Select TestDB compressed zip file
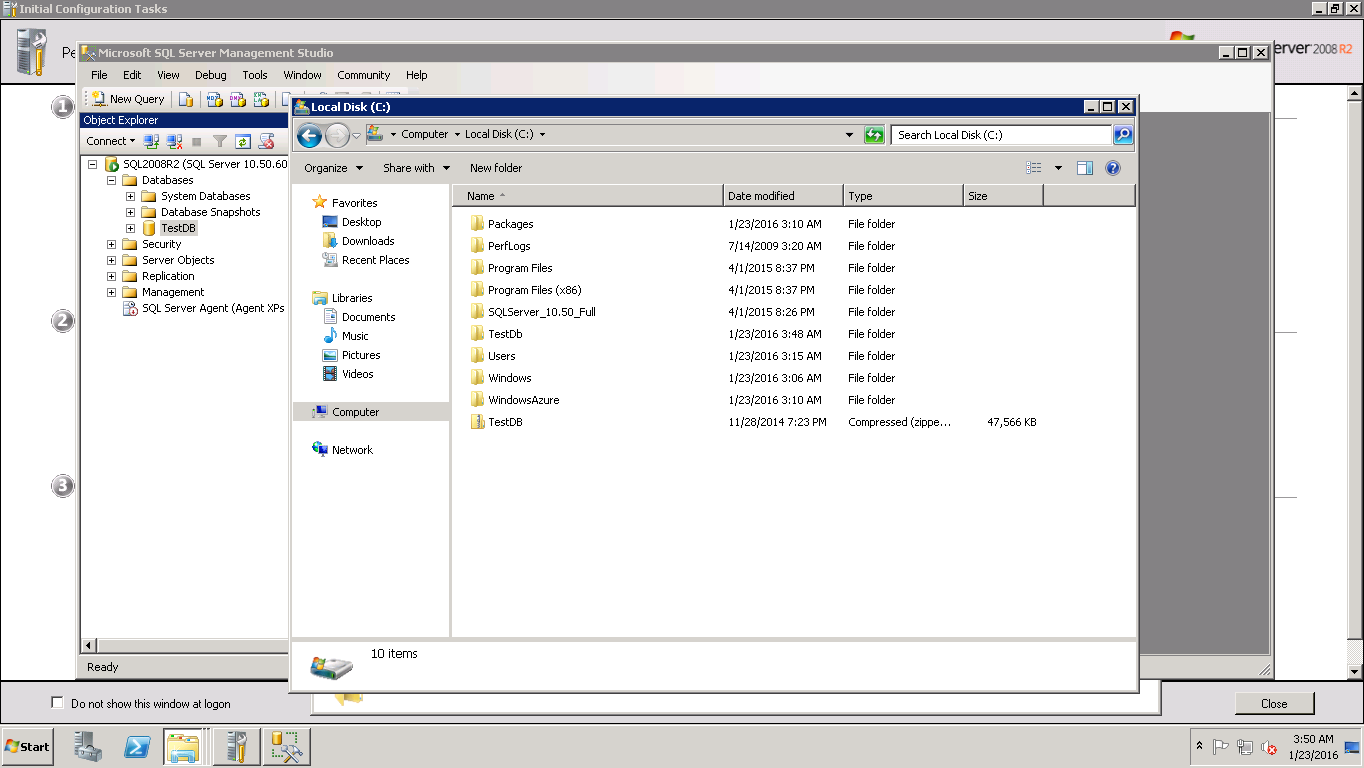Screen dimensions: 1364x768 pyautogui.click(x=497, y=422)
